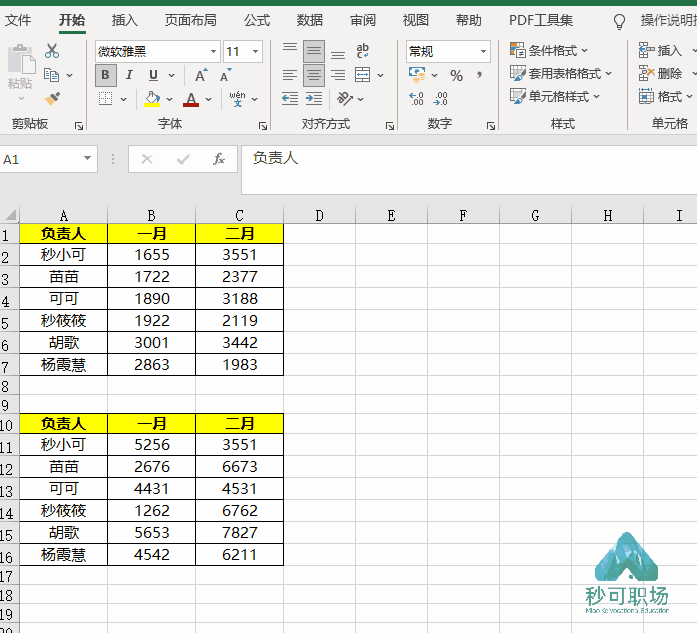Click formula bar showing 负责人
Screen dimensions: 697x633
tap(469, 170)
